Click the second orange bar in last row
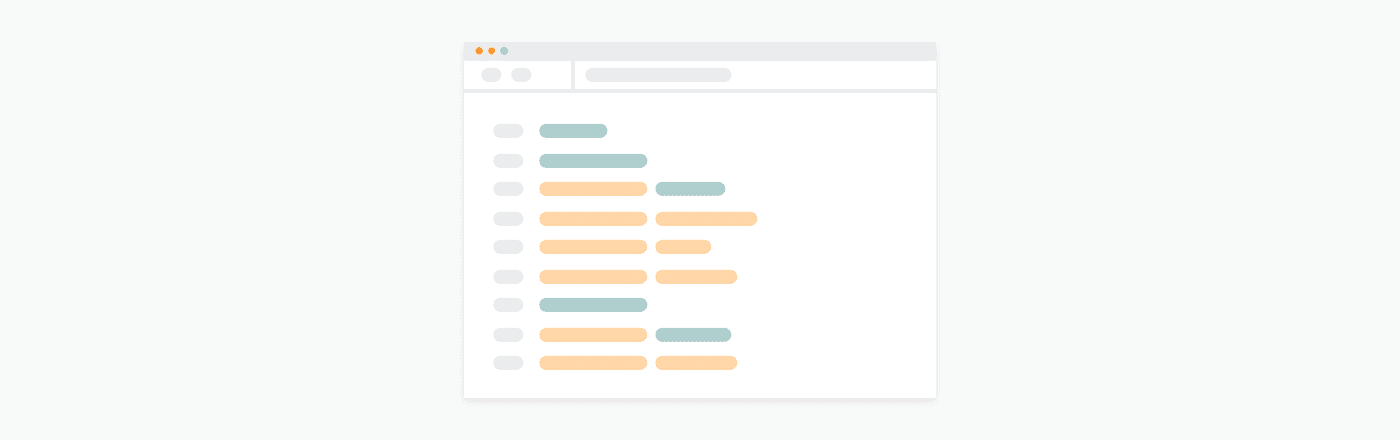1400x440 pixels. tap(696, 363)
